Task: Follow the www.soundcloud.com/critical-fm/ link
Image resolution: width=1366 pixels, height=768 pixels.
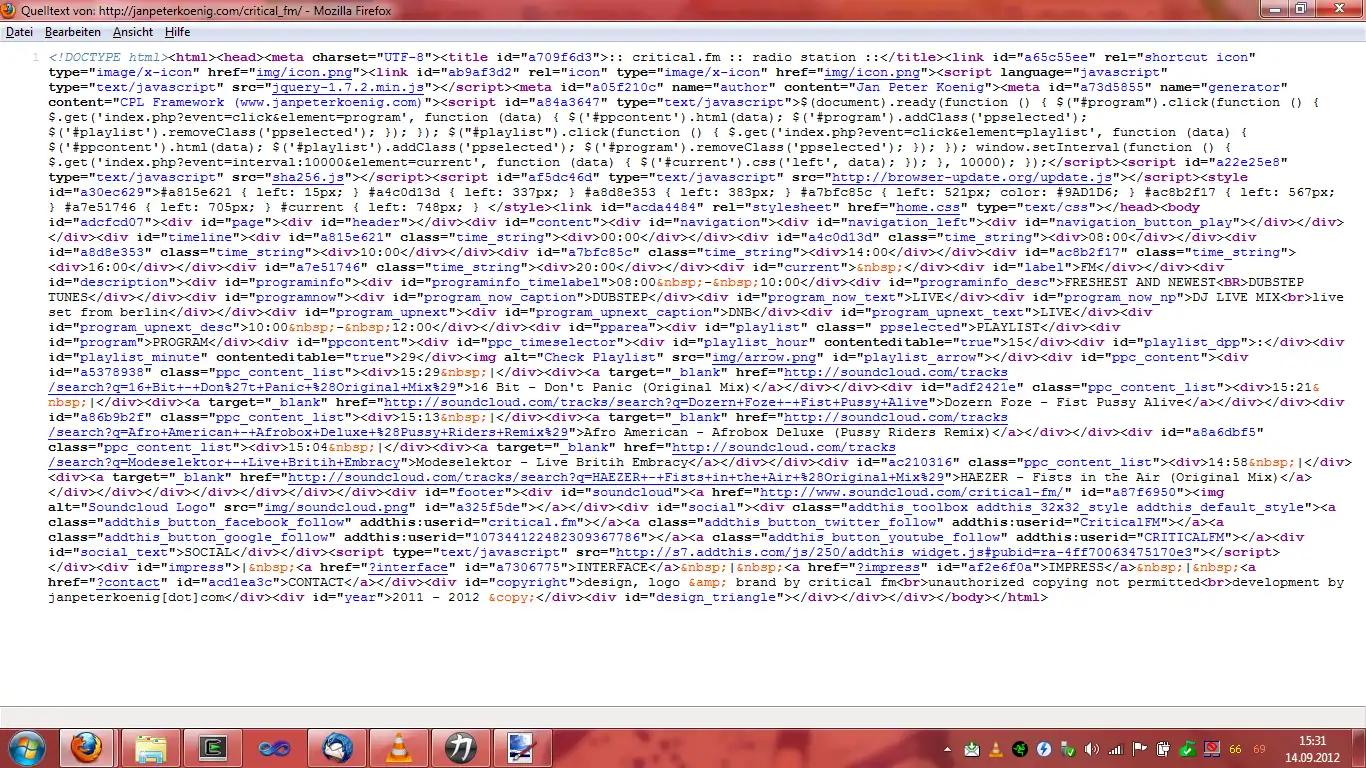Action: [x=911, y=492]
